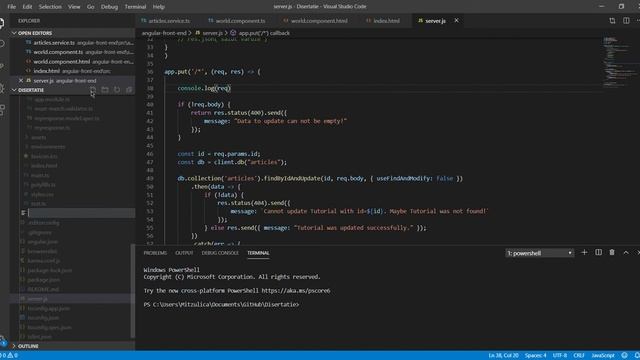Click the PowerShell terminal prompt line
Viewport: 640px width, 360px height.
coord(221,304)
